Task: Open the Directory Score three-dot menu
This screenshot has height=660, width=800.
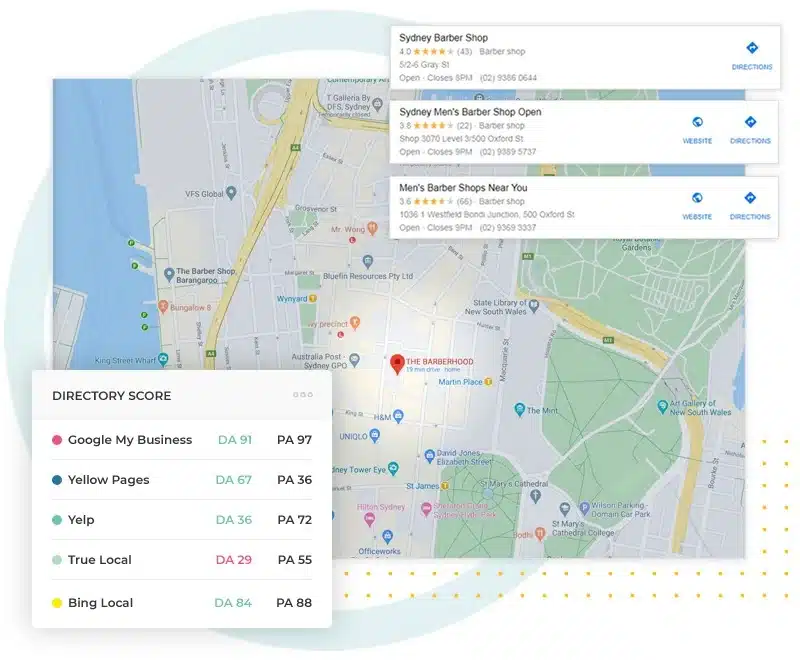Action: pyautogui.click(x=303, y=395)
